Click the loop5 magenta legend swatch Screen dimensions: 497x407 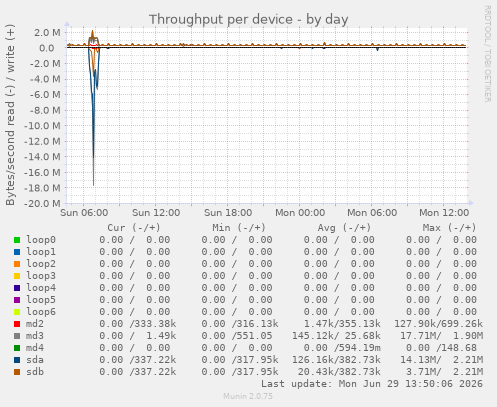17,300
